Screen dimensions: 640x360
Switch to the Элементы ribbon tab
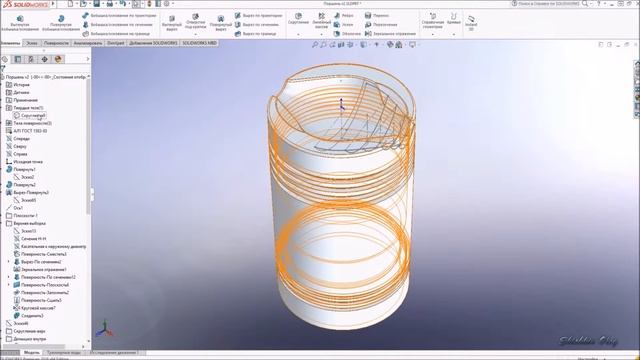10,43
